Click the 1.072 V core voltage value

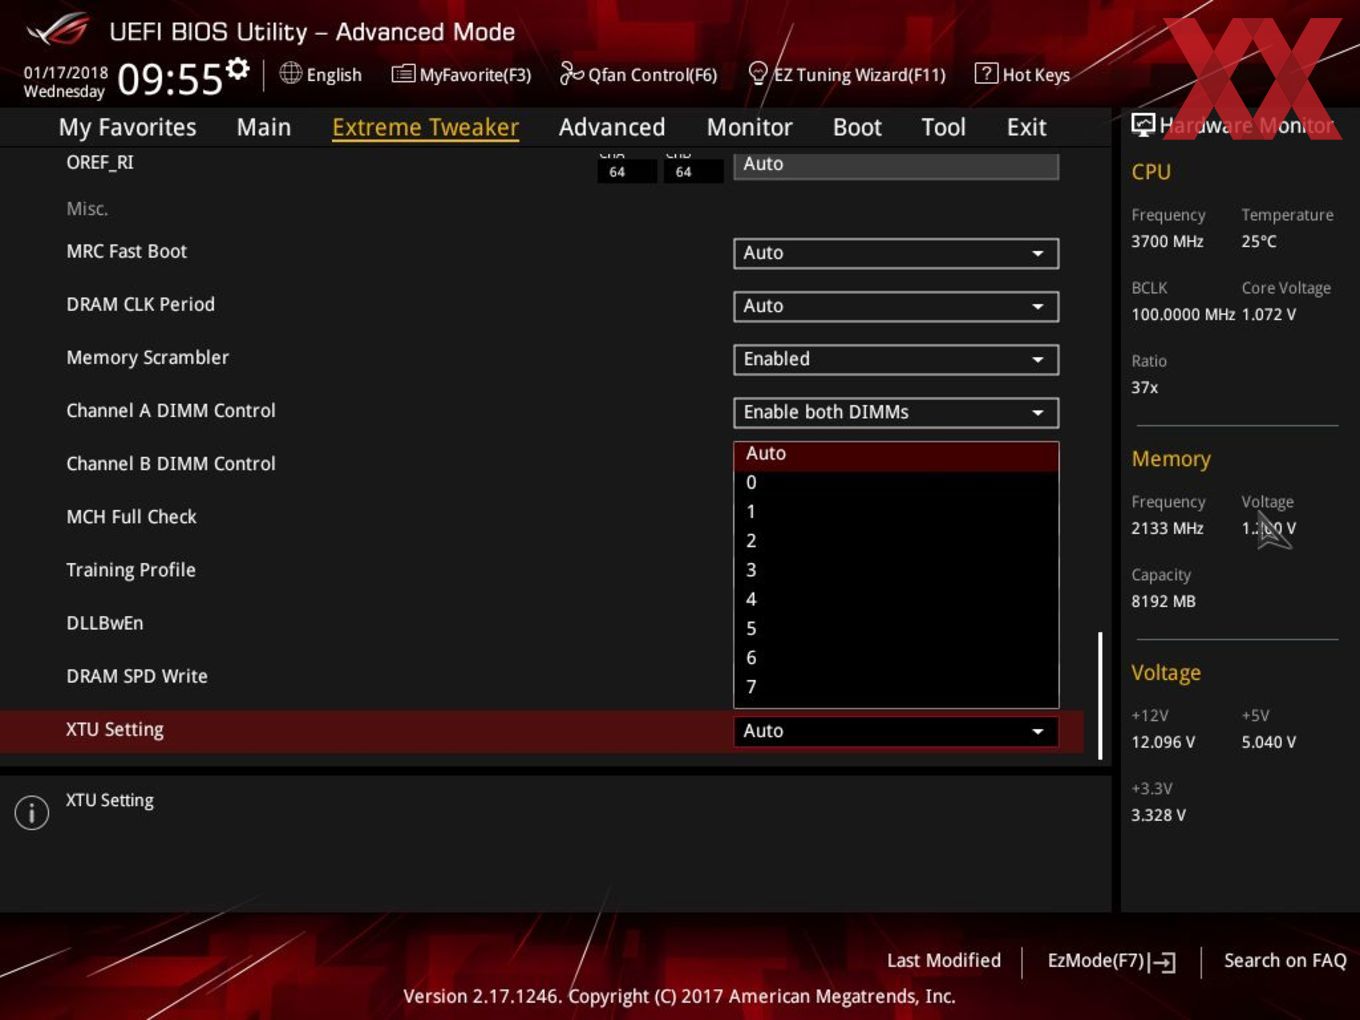[x=1268, y=314]
